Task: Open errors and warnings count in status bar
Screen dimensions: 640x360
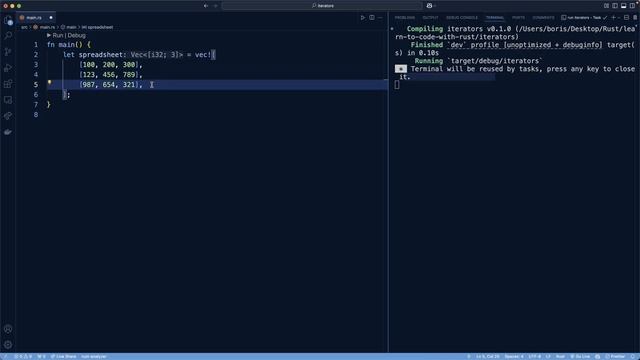Action: pyautogui.click(x=23, y=357)
